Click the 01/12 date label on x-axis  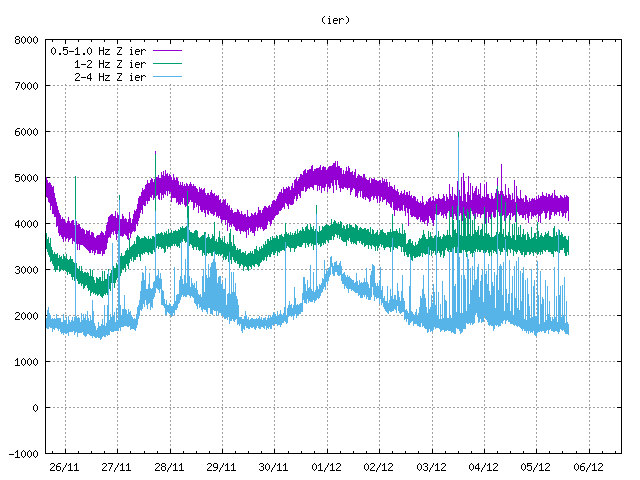click(x=326, y=467)
